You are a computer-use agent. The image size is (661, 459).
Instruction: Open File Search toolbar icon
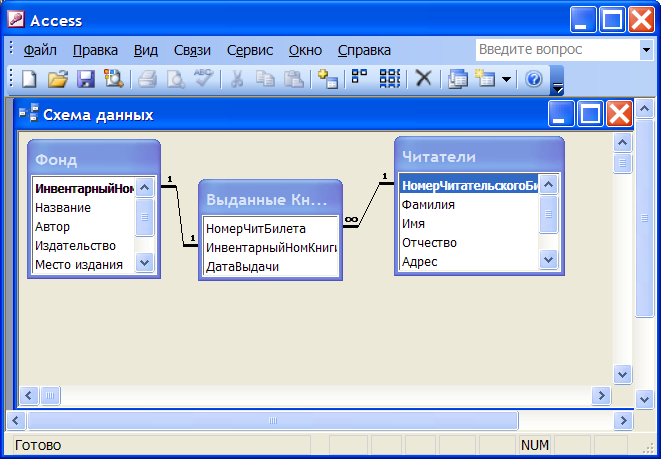click(x=114, y=78)
